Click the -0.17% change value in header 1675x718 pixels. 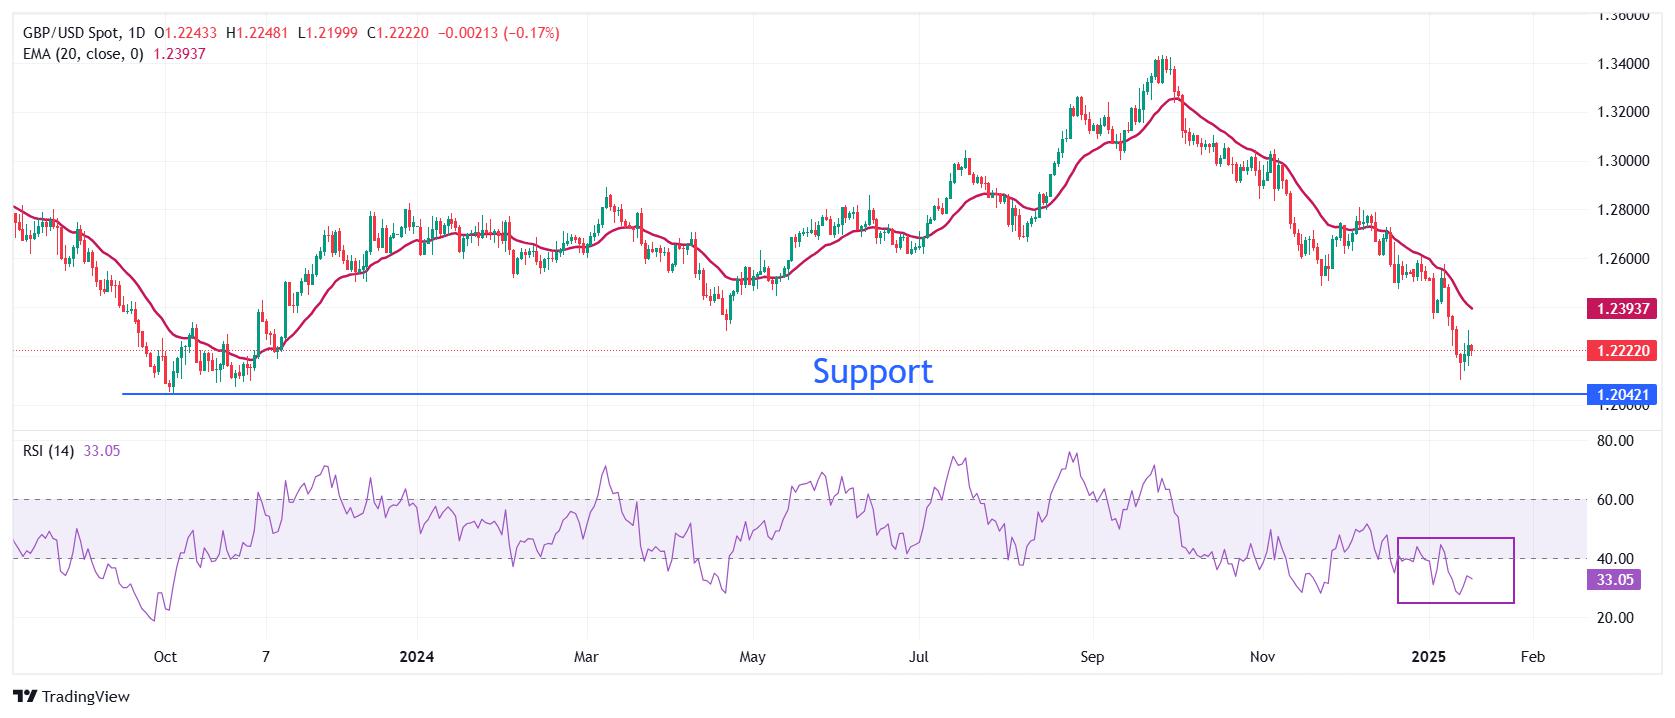point(531,33)
